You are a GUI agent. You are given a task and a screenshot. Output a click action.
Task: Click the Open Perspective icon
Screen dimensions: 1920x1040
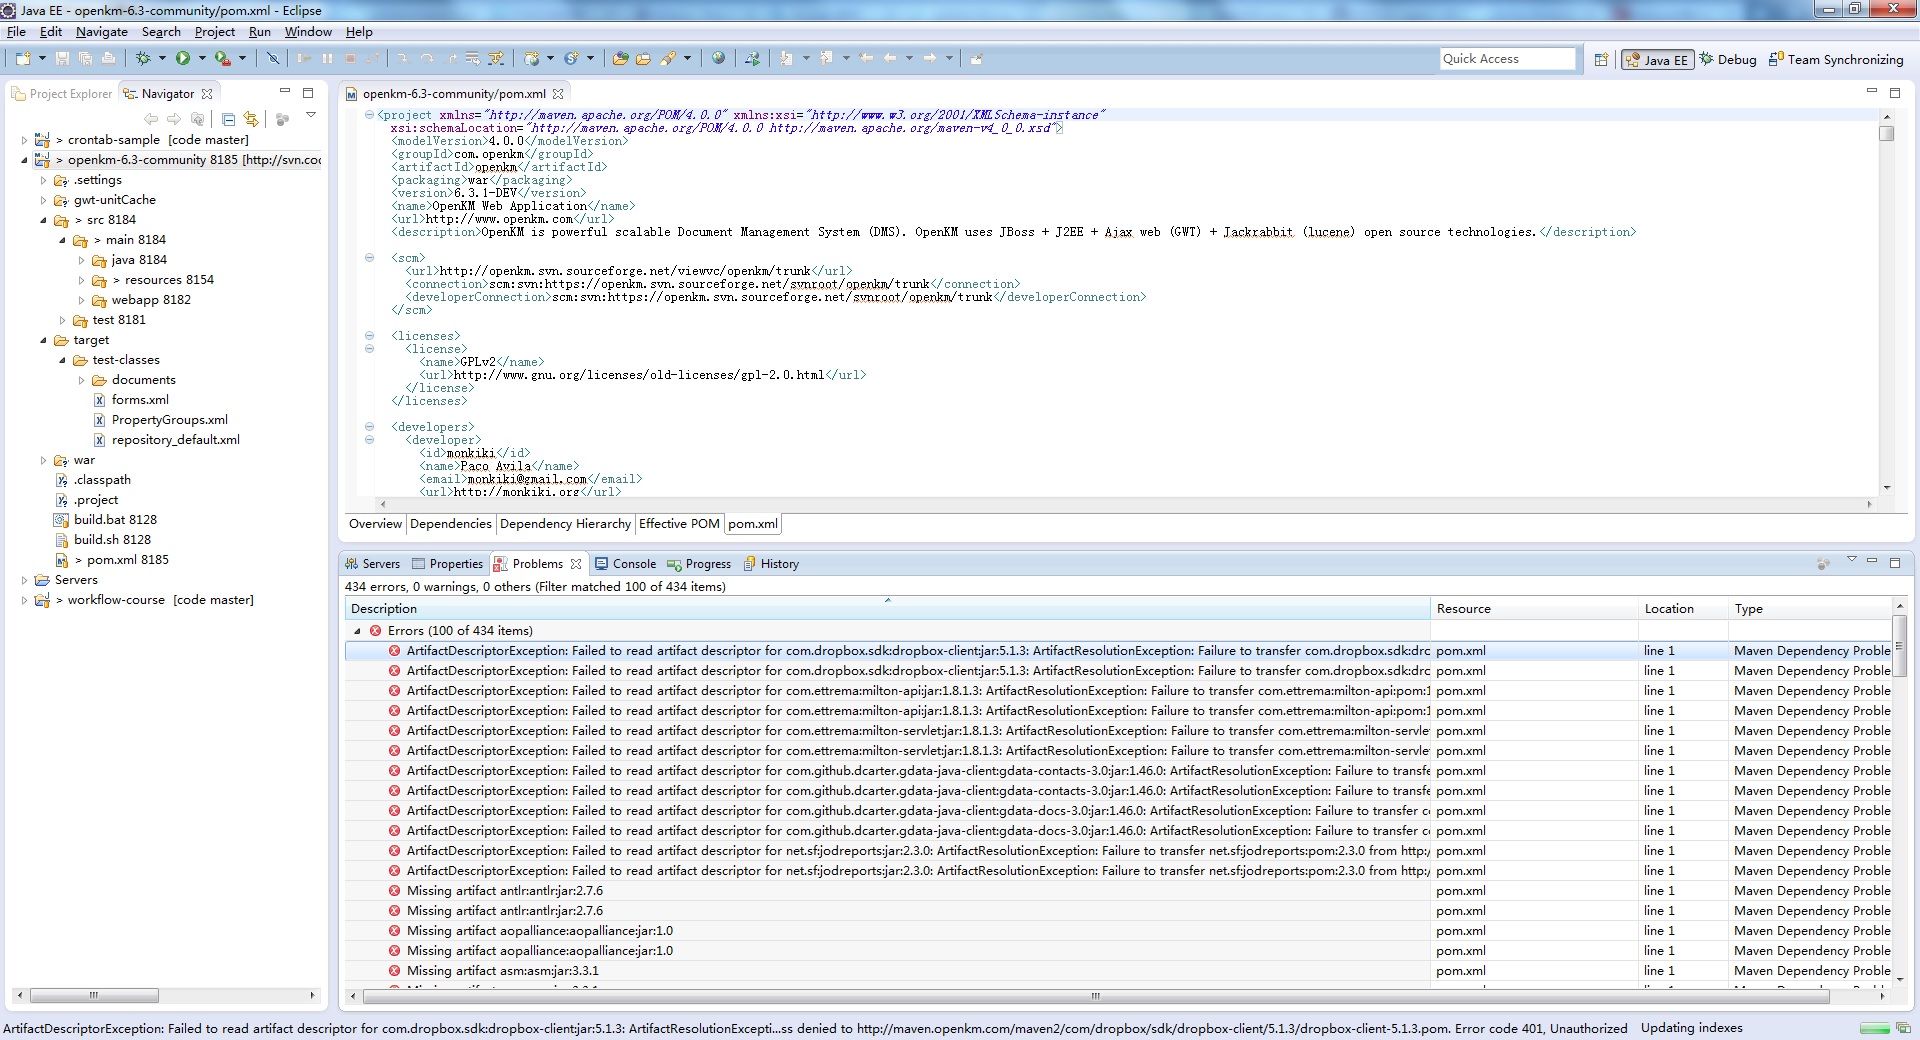pyautogui.click(x=1600, y=60)
